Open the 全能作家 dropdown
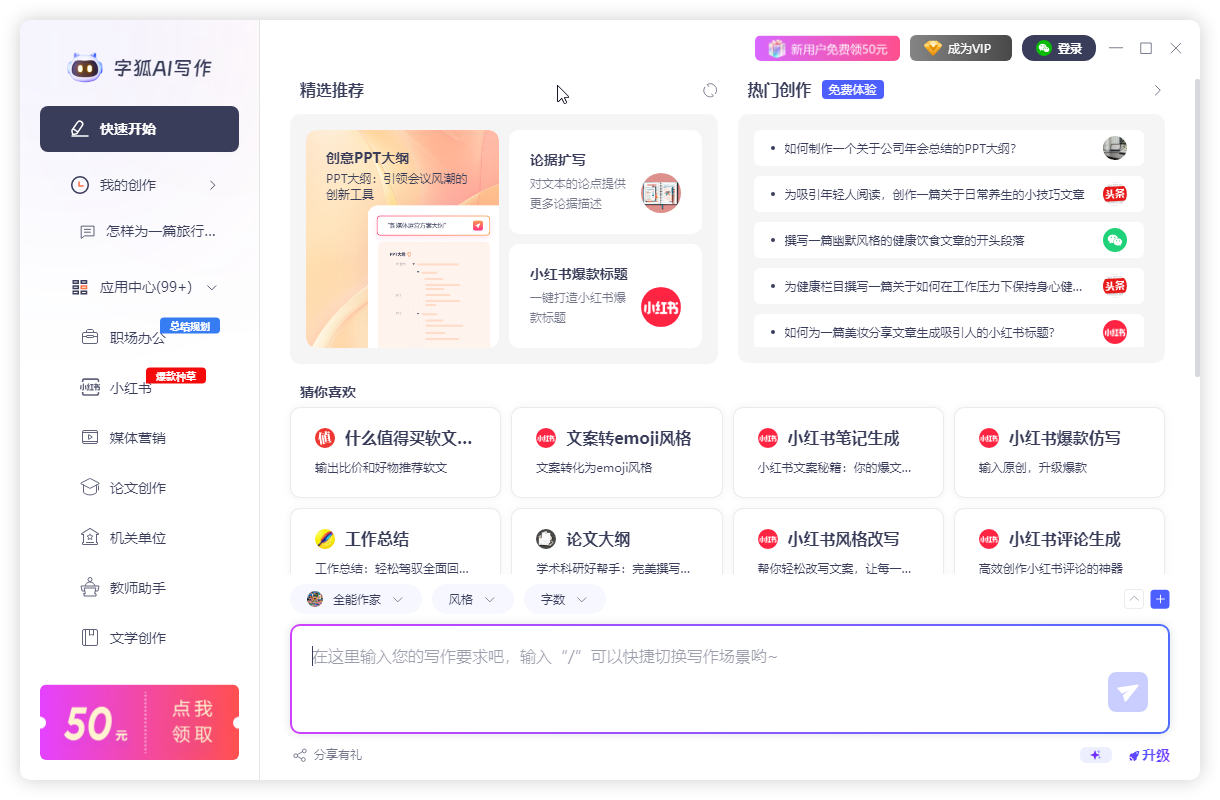Image resolution: width=1220 pixels, height=800 pixels. pyautogui.click(x=355, y=599)
